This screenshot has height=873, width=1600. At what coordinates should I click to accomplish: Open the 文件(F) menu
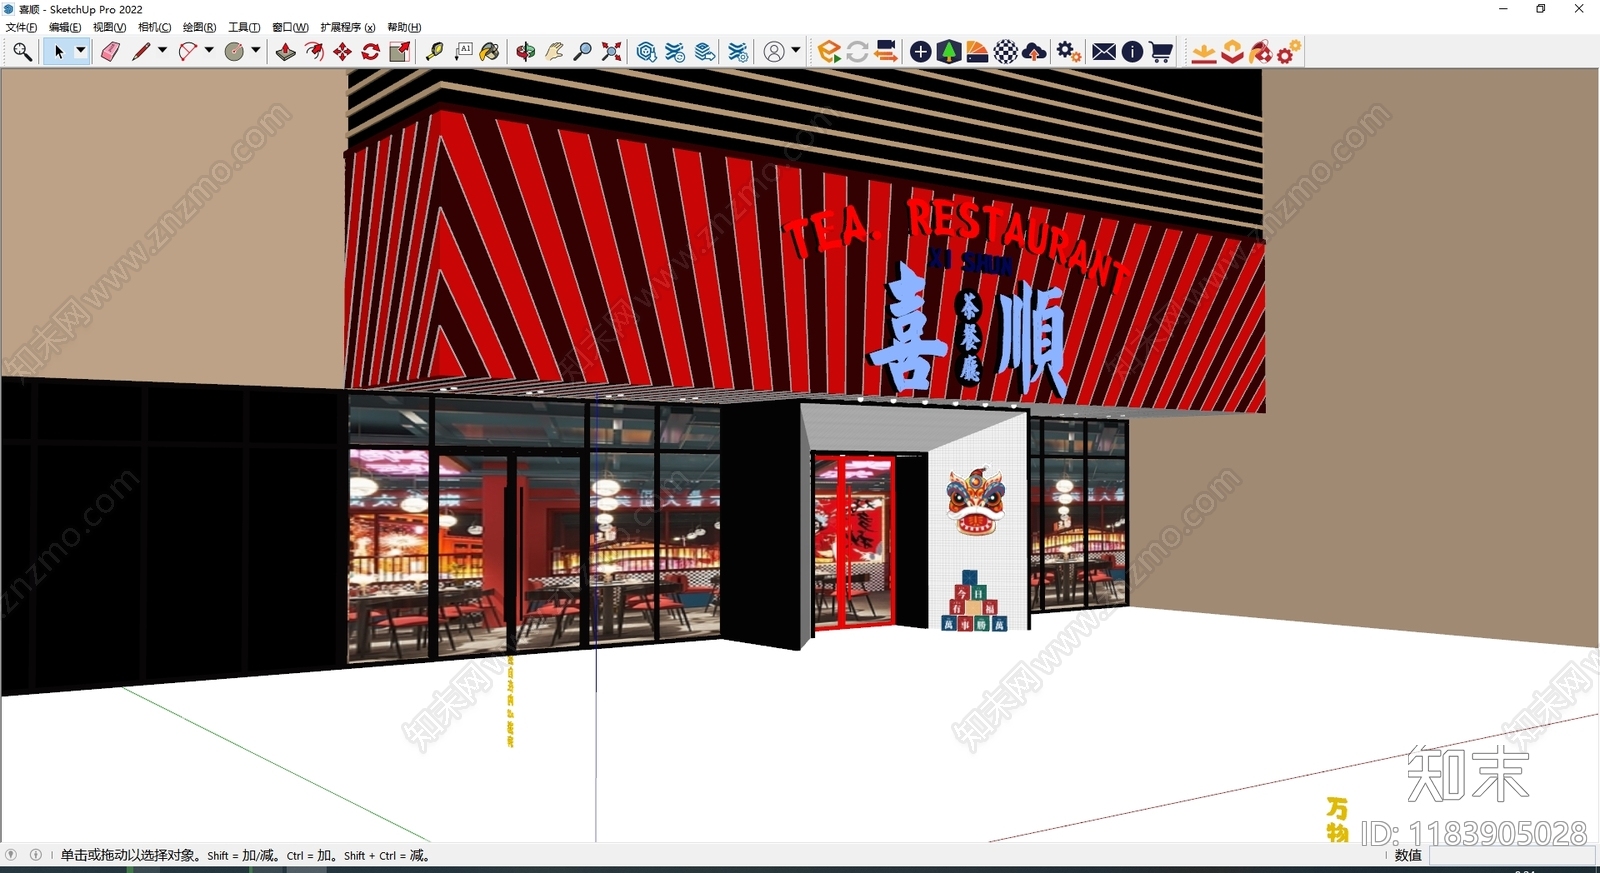coord(21,27)
